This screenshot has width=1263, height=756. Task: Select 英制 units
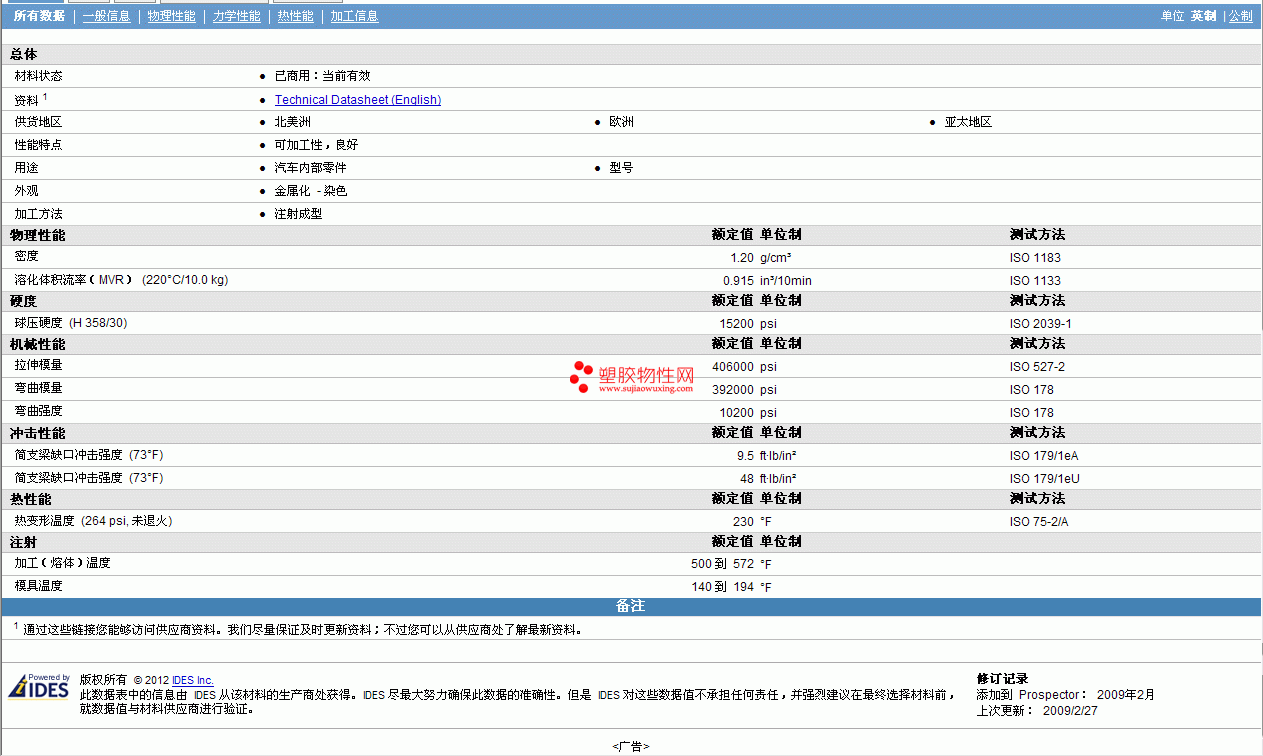pyautogui.click(x=1203, y=17)
